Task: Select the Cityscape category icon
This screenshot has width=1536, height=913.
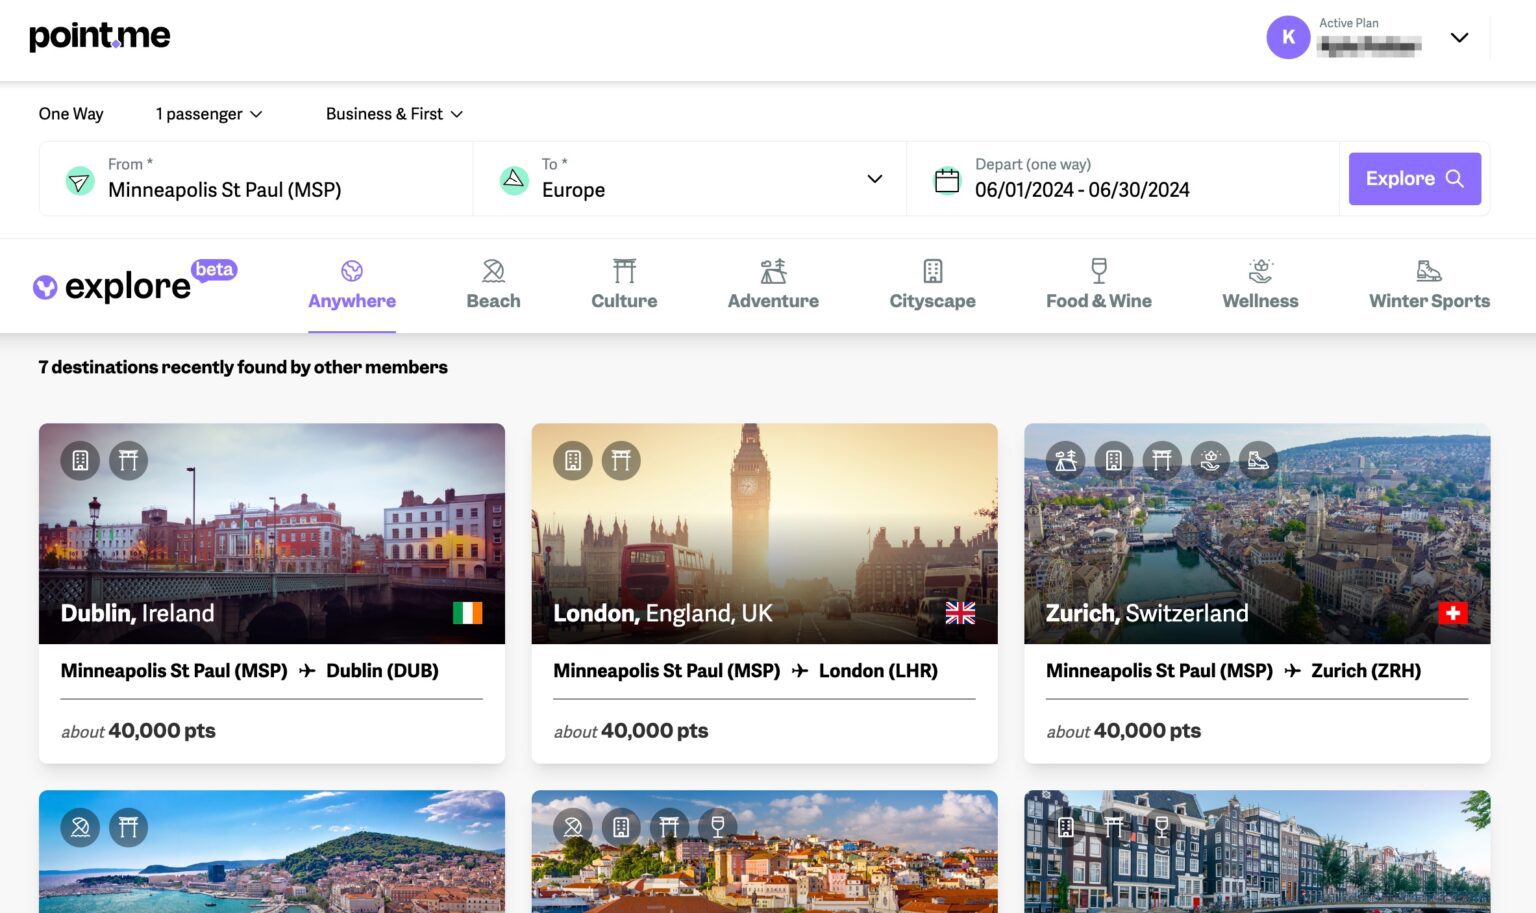Action: (x=932, y=270)
